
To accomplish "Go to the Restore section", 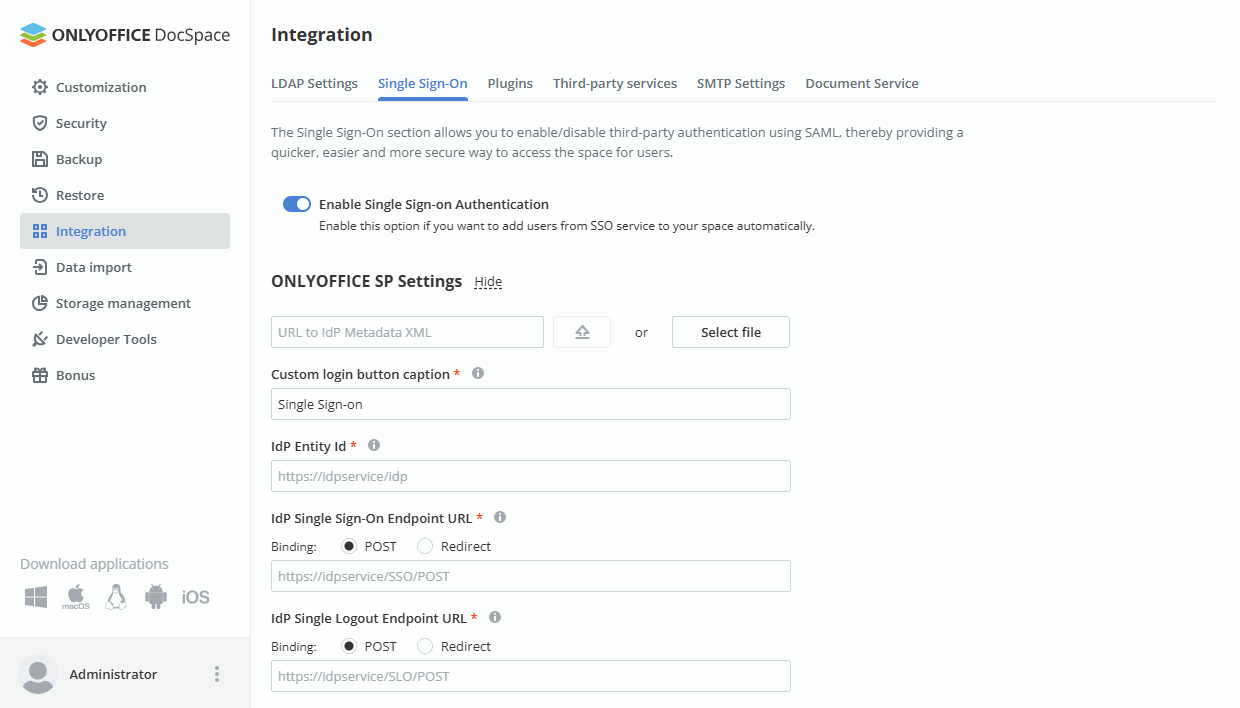I will tap(80, 195).
